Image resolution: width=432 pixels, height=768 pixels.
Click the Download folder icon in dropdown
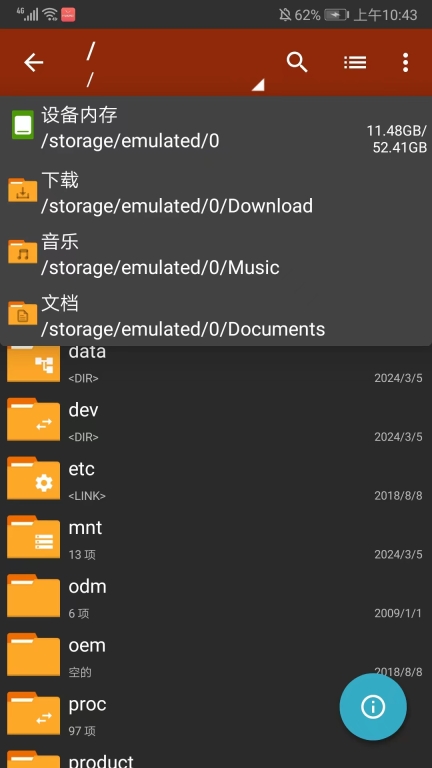coord(23,191)
